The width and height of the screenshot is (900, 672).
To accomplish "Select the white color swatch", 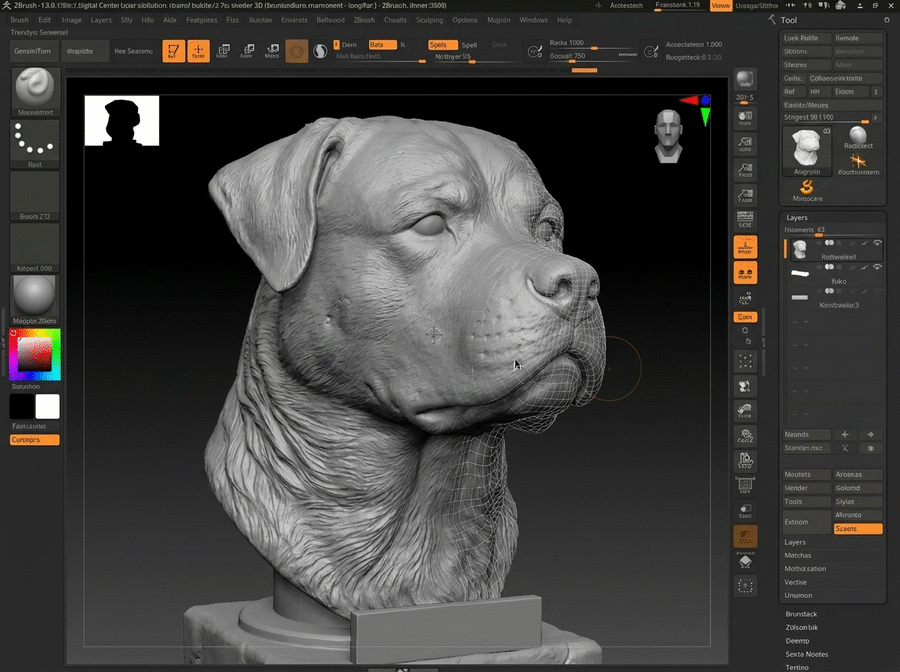I will pos(48,407).
